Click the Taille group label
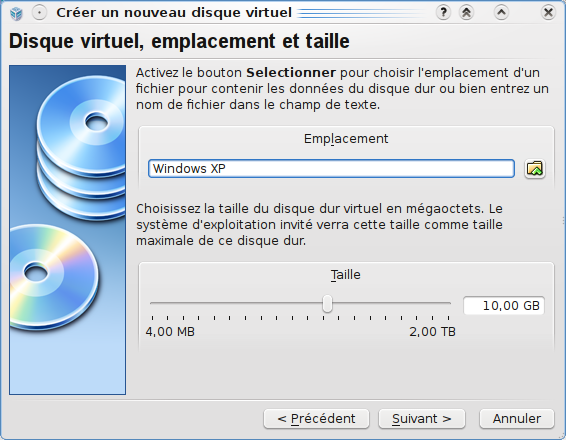 [346, 275]
